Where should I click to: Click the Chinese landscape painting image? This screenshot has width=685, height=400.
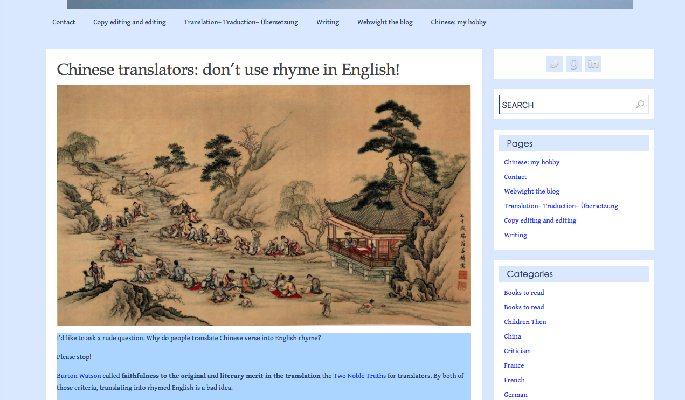[x=264, y=205]
